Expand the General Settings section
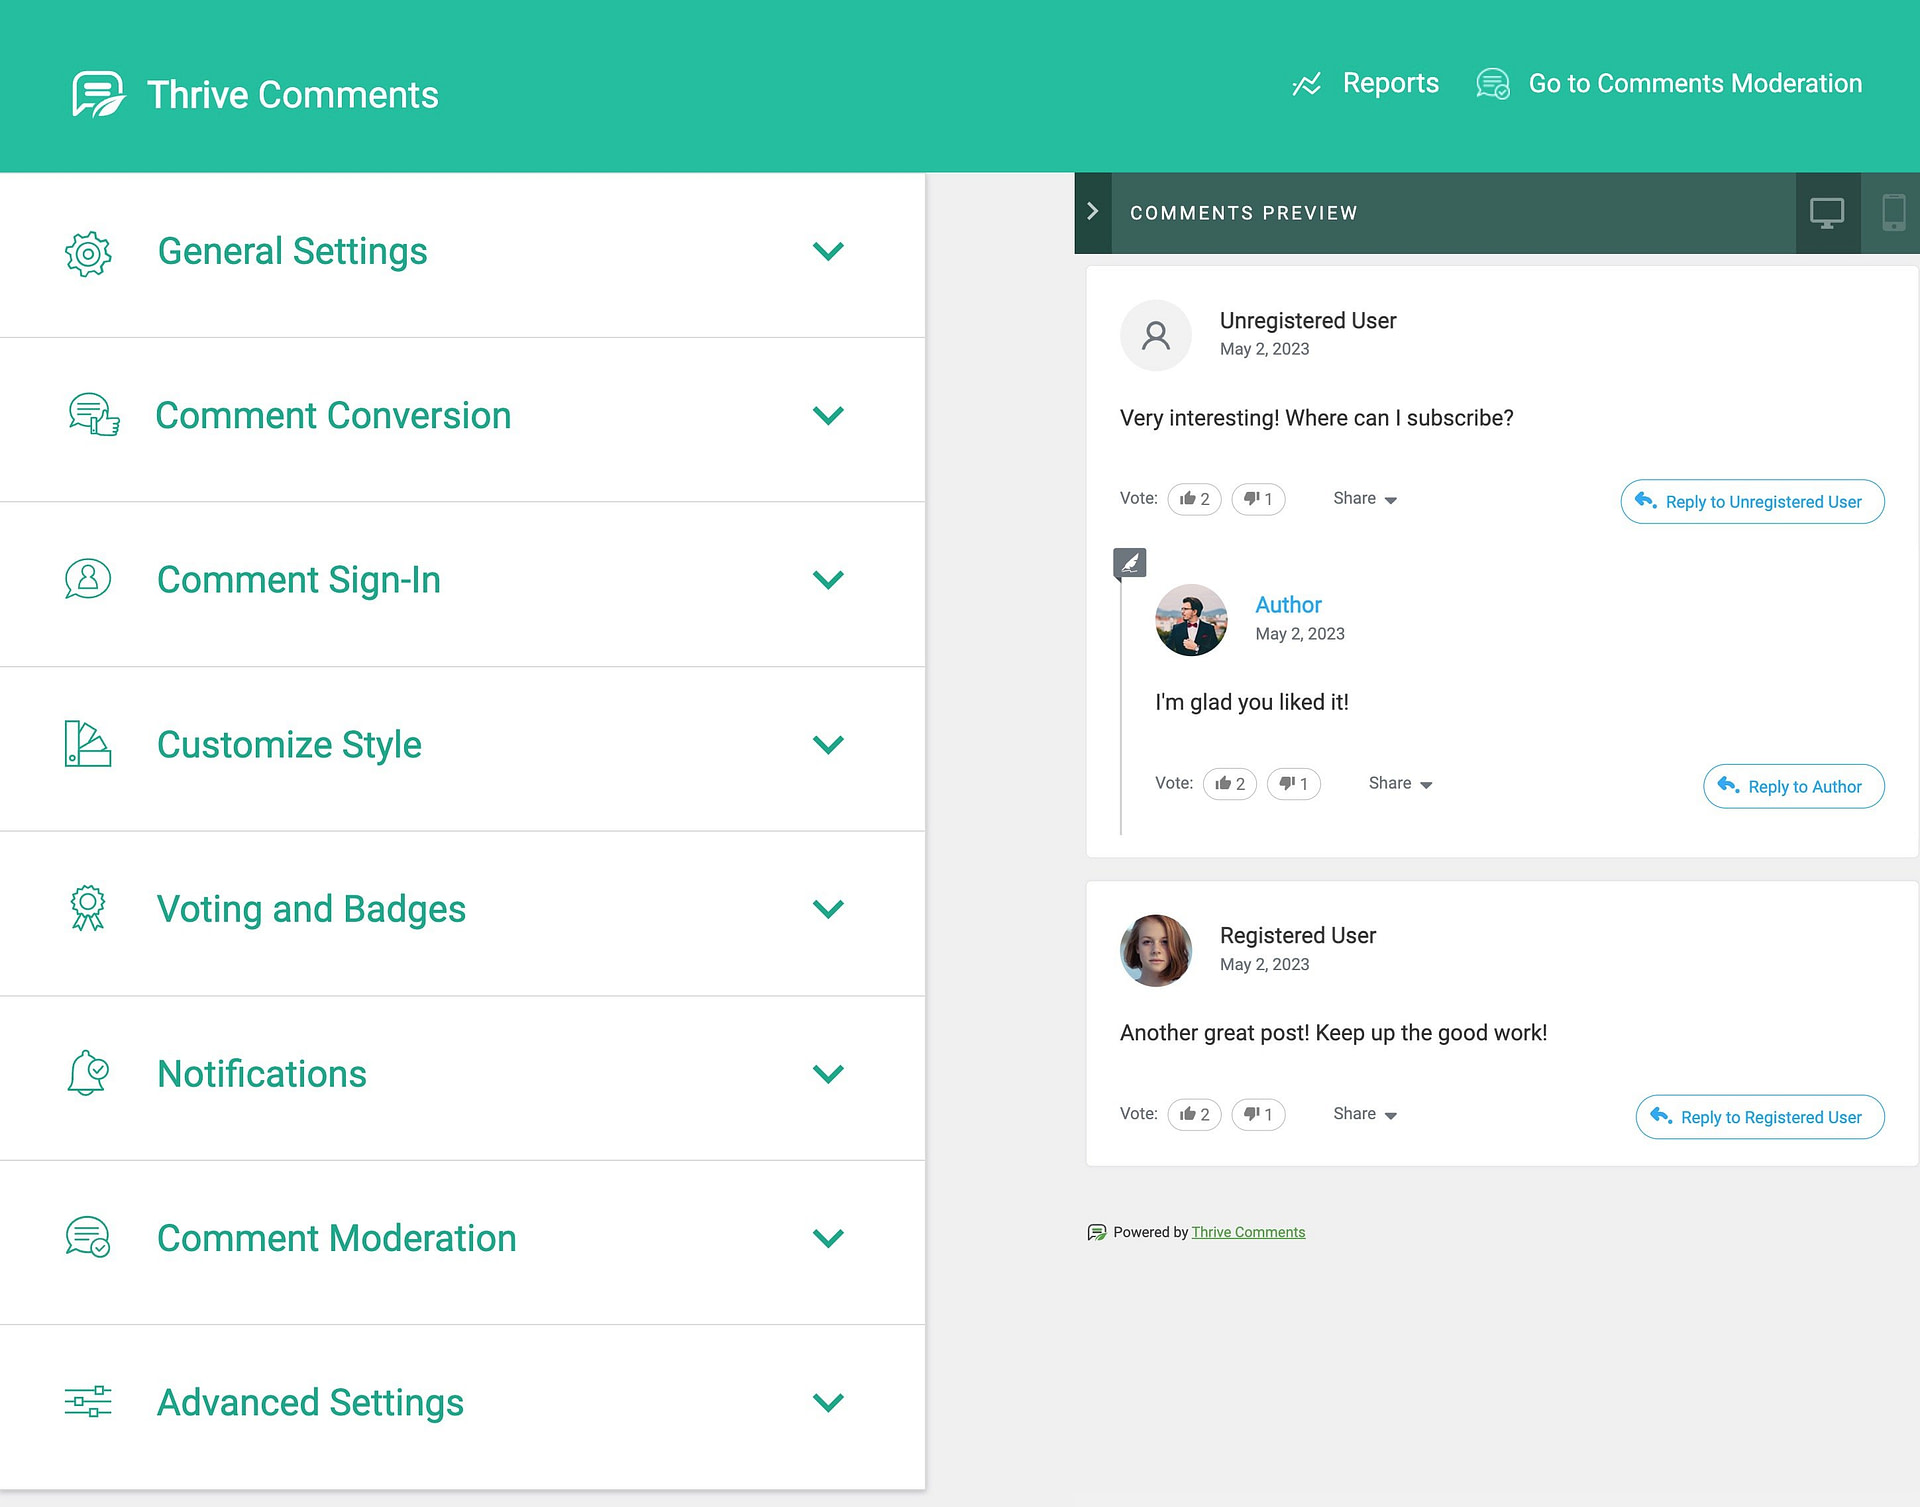The height and width of the screenshot is (1507, 1920). 828,249
